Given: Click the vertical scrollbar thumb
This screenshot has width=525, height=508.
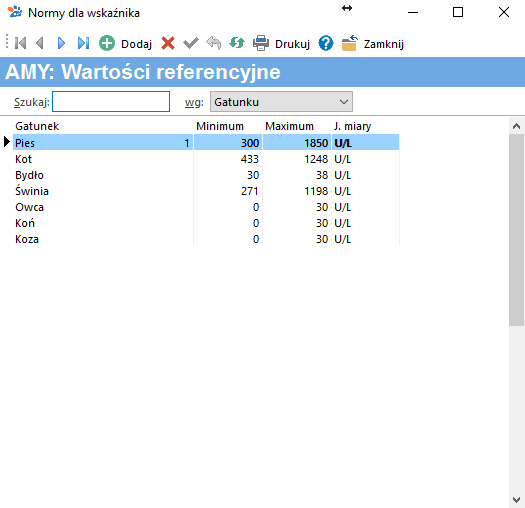Looking at the screenshot, I should point(517,230).
